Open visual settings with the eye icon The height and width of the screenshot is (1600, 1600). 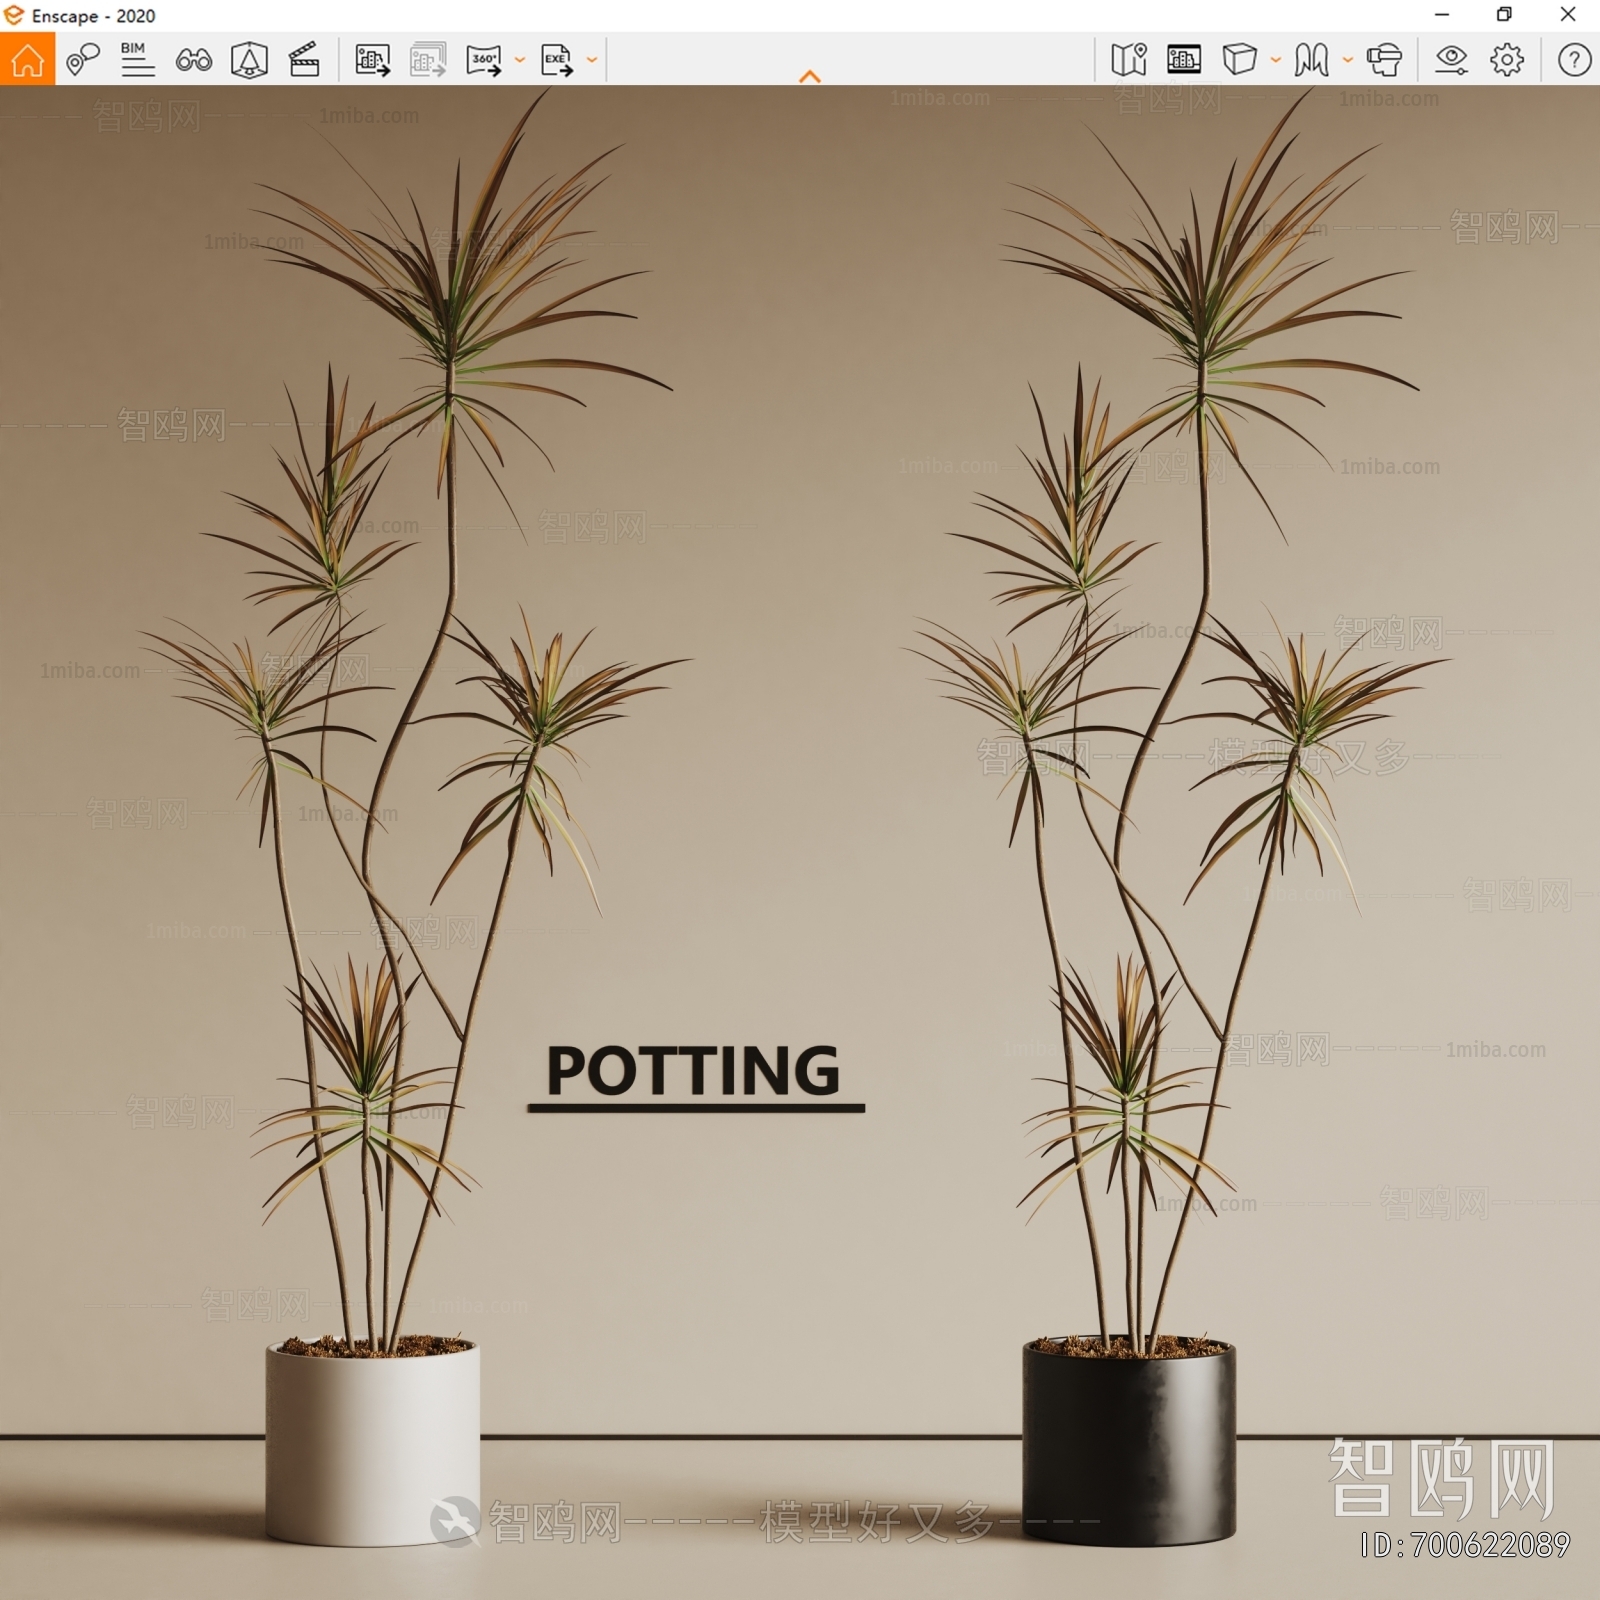click(x=1451, y=60)
